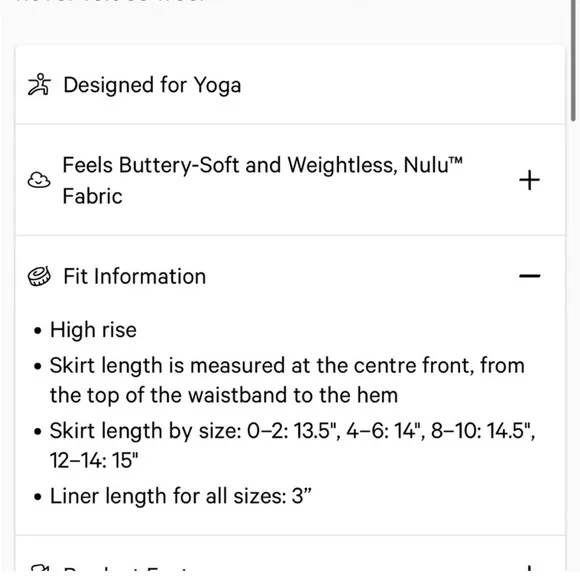This screenshot has width=580, height=580.
Task: Collapse Fit Information using the minus icon
Action: pos(529,276)
